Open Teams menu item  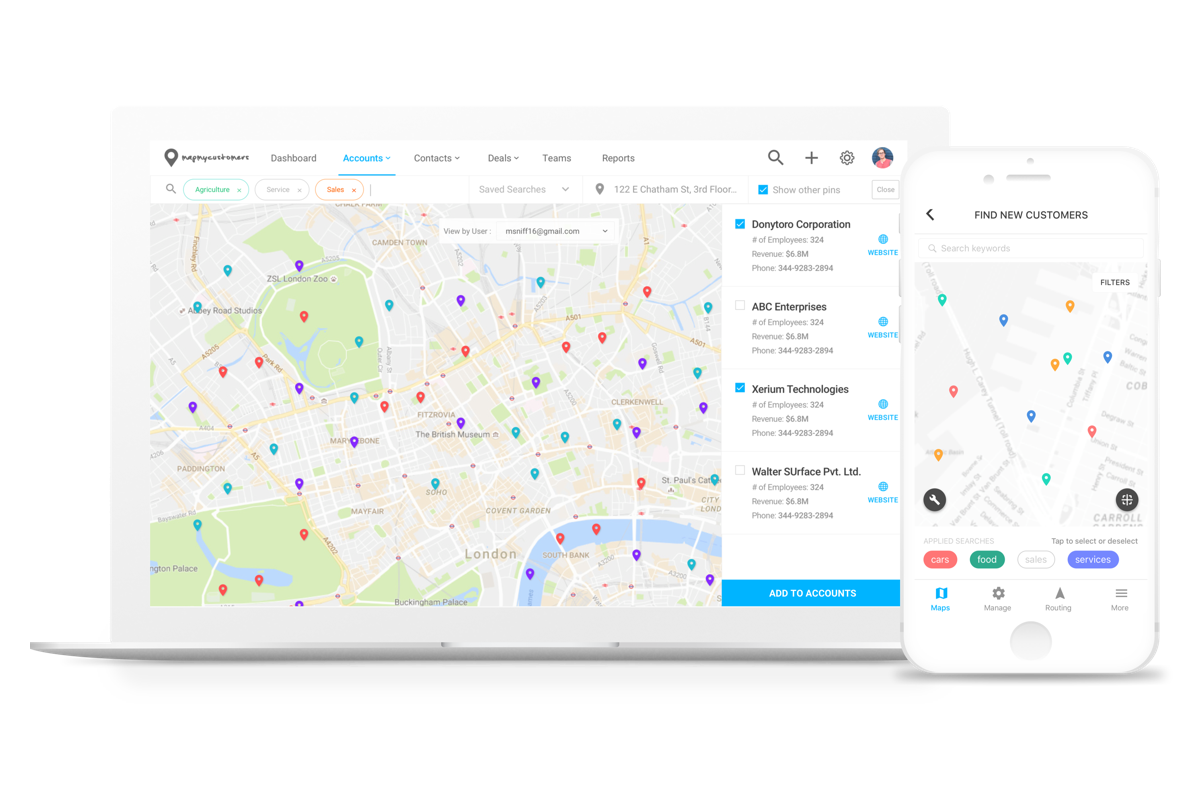557,158
